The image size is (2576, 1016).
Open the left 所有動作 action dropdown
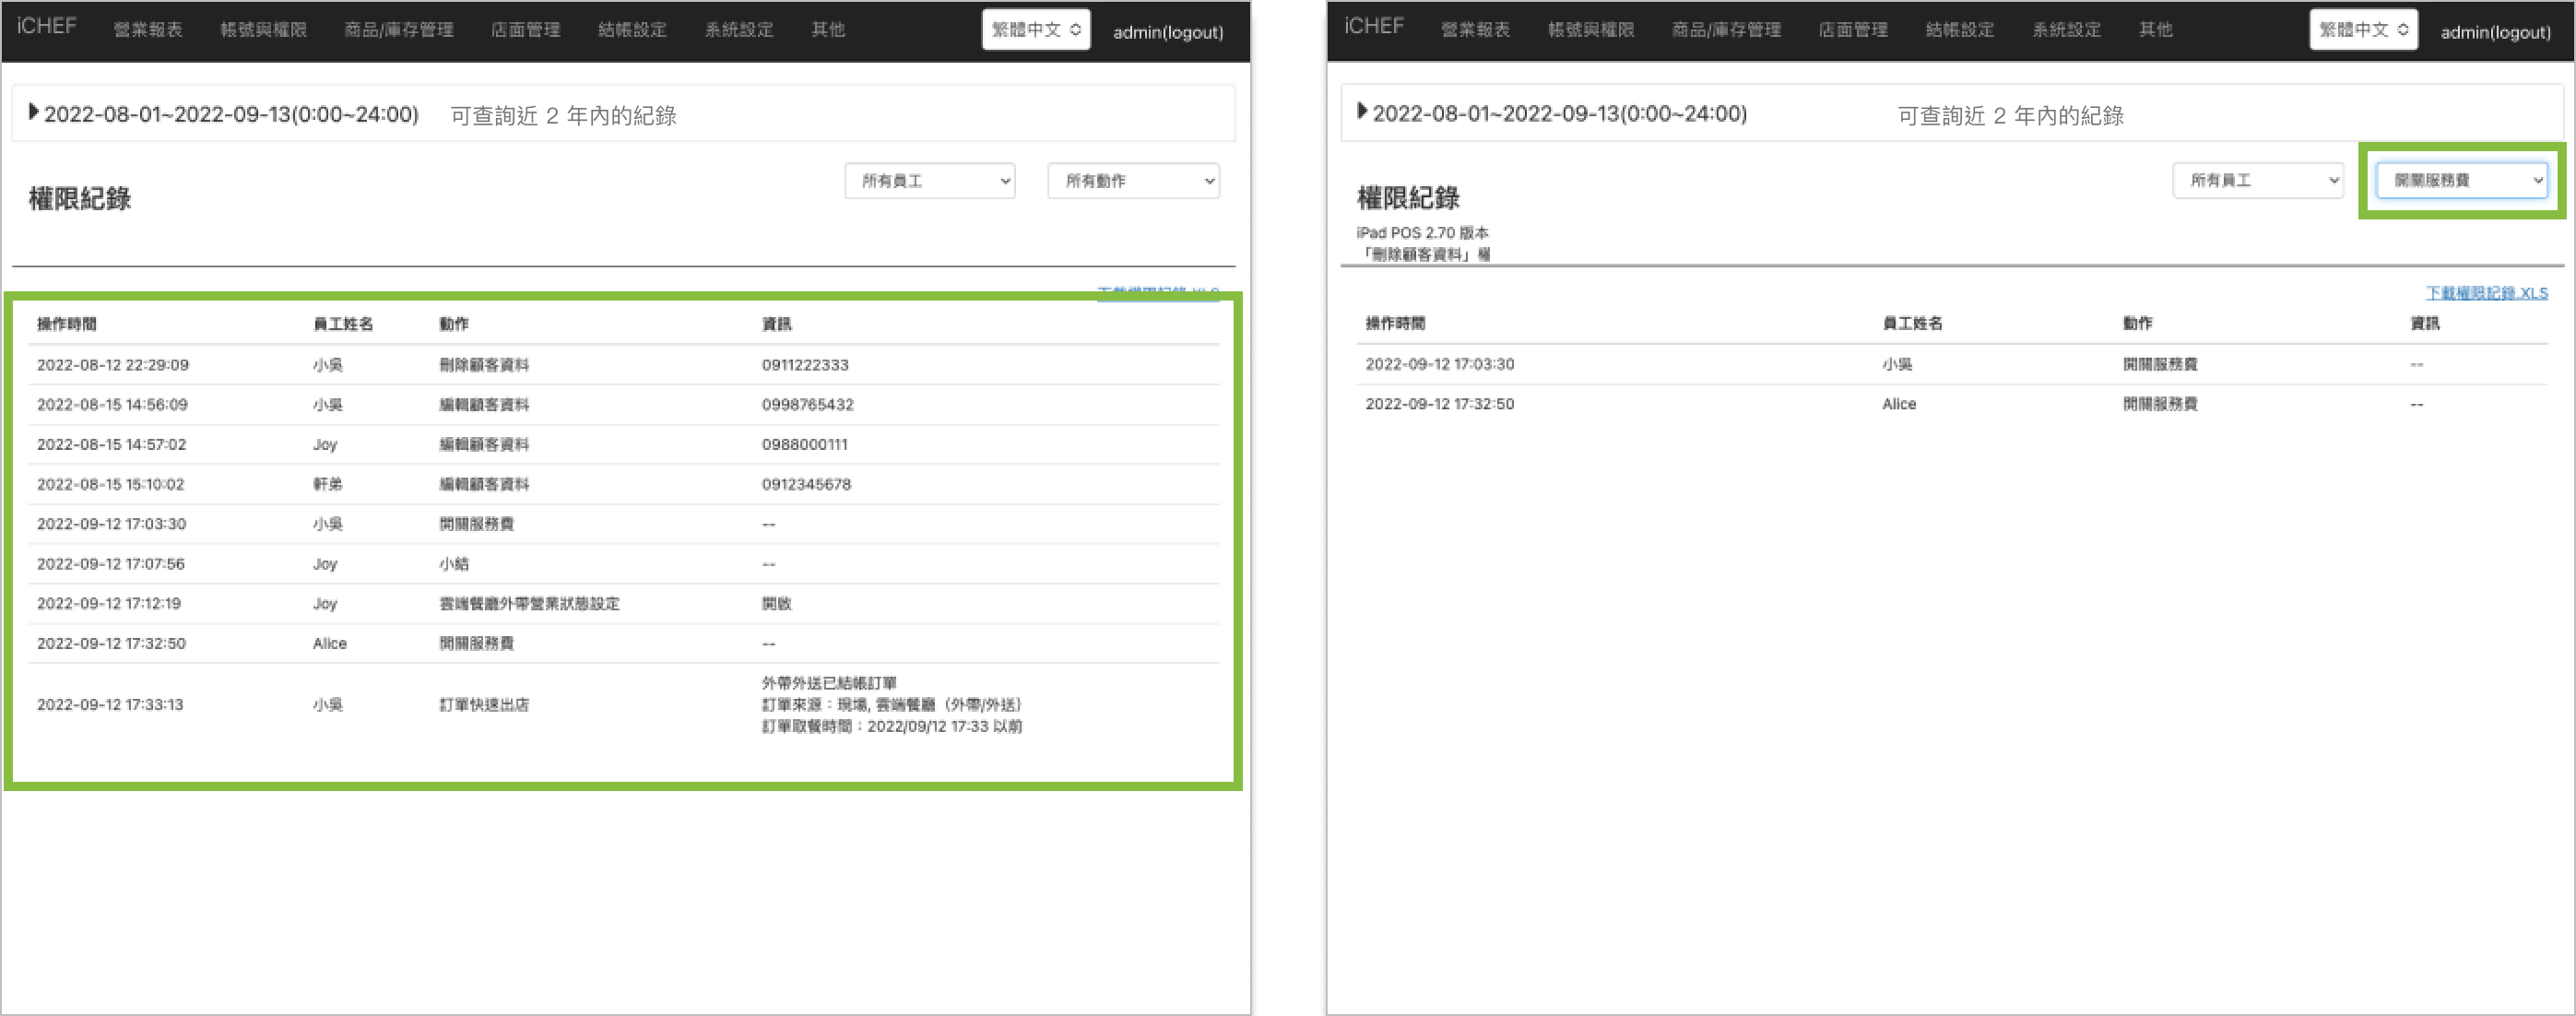coord(1133,181)
